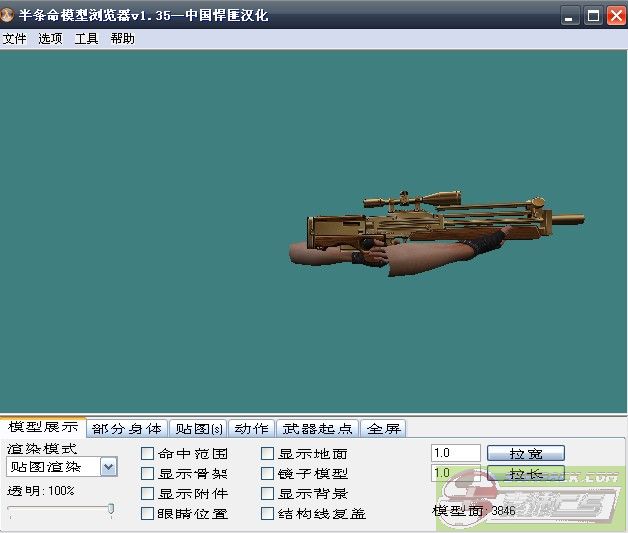Click the app icon in the title bar
Viewport: 628px width, 533px height.
[x=9, y=15]
